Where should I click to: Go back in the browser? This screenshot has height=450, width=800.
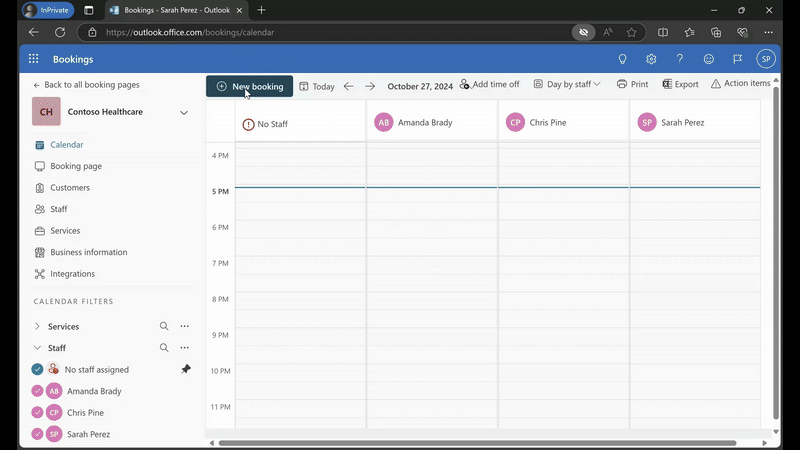tap(34, 32)
